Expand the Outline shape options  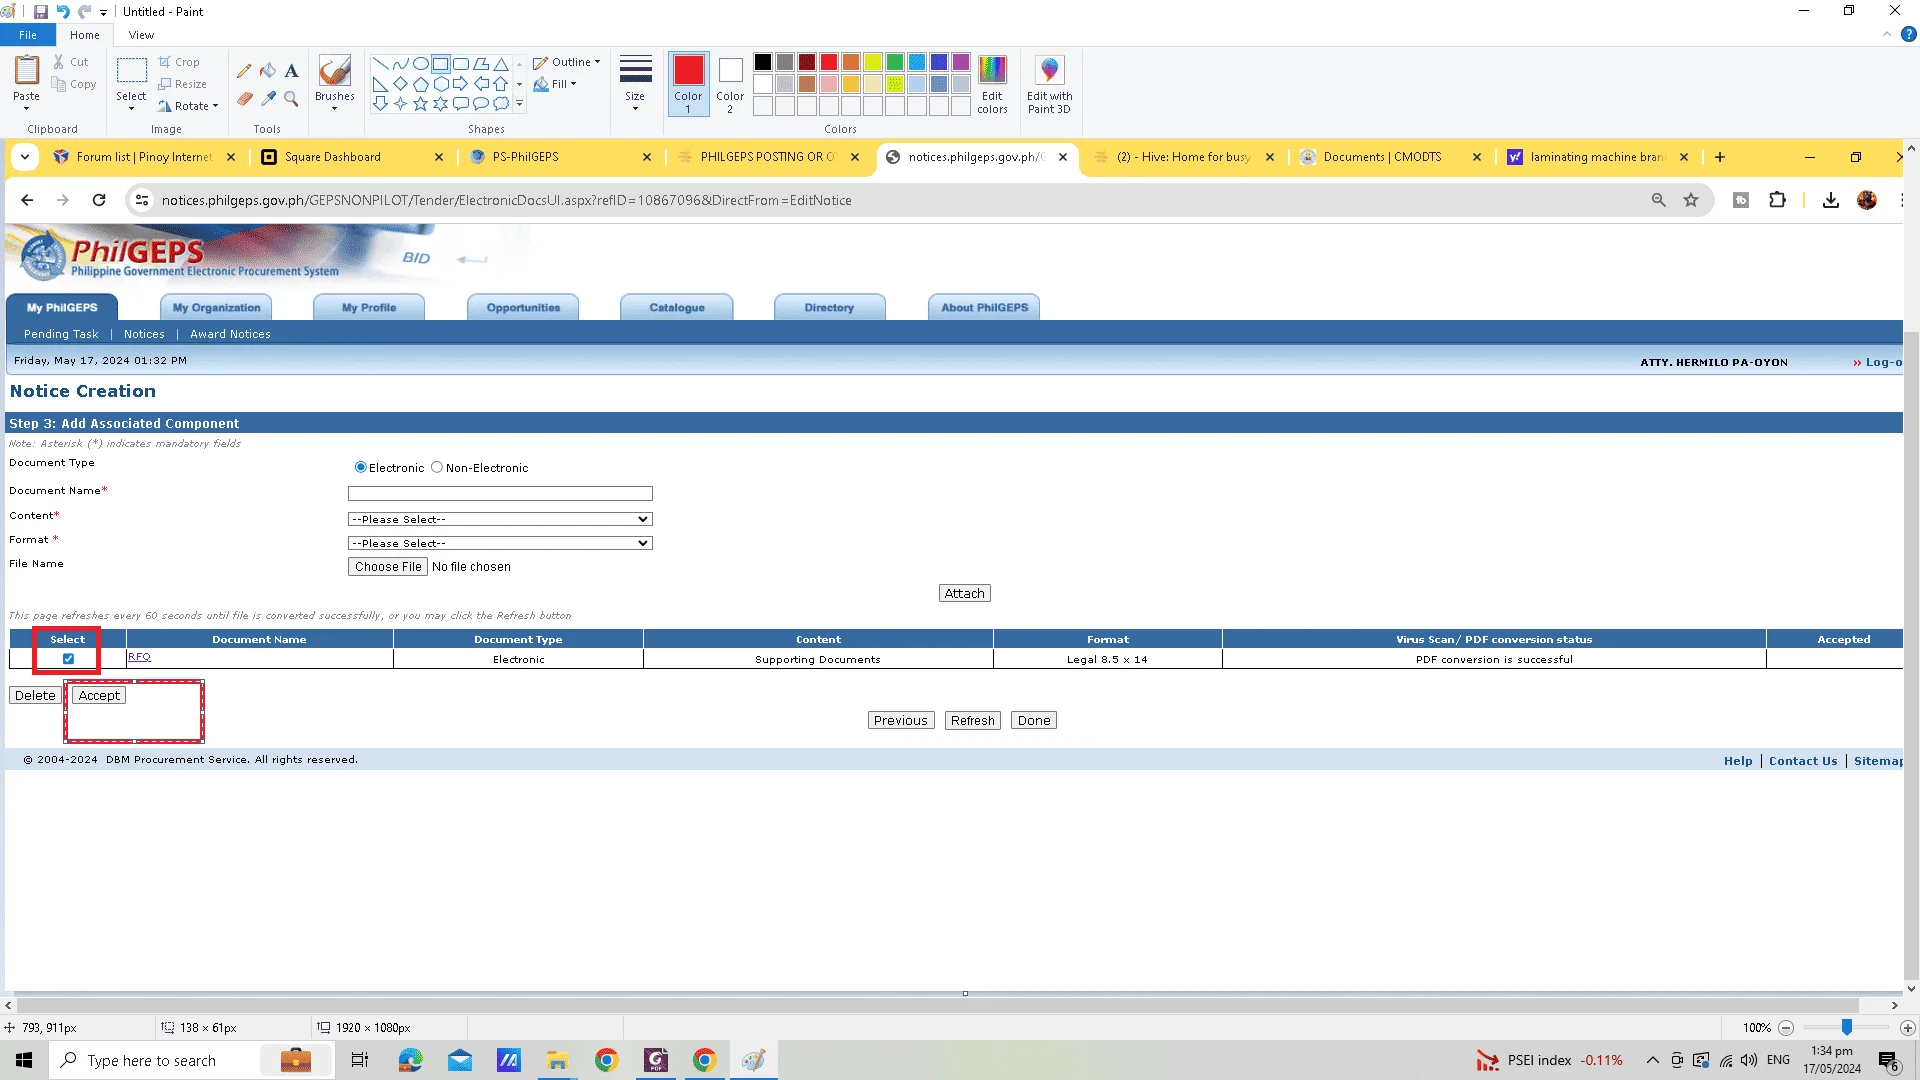pyautogui.click(x=567, y=62)
